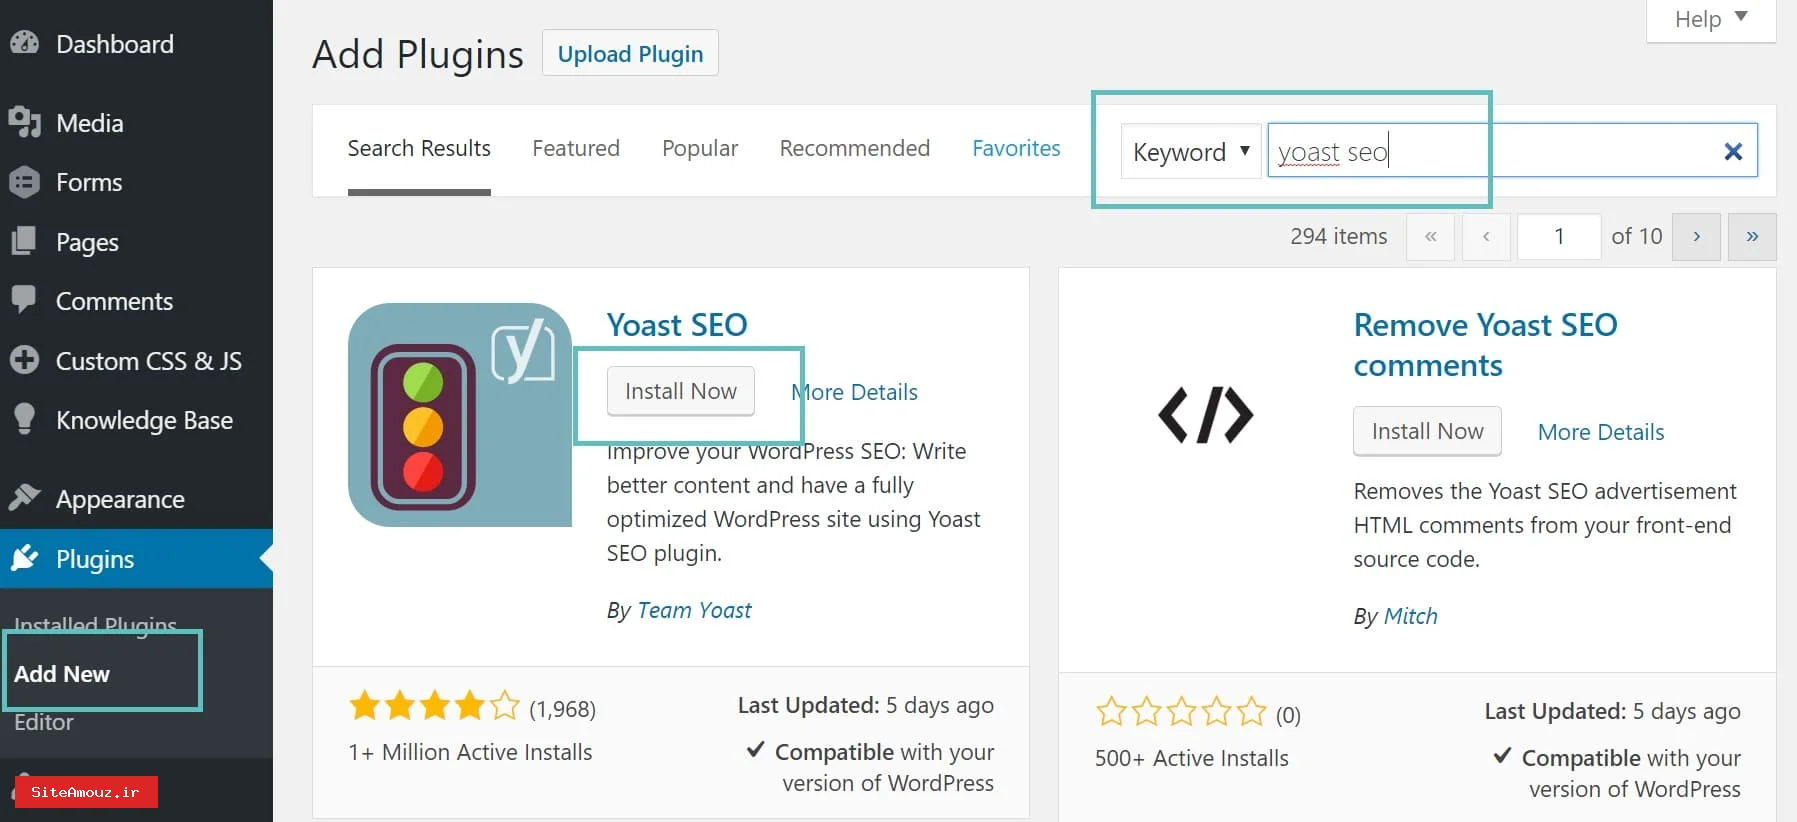Click the Appearance paintbrush icon
The width and height of the screenshot is (1797, 822).
24,498
